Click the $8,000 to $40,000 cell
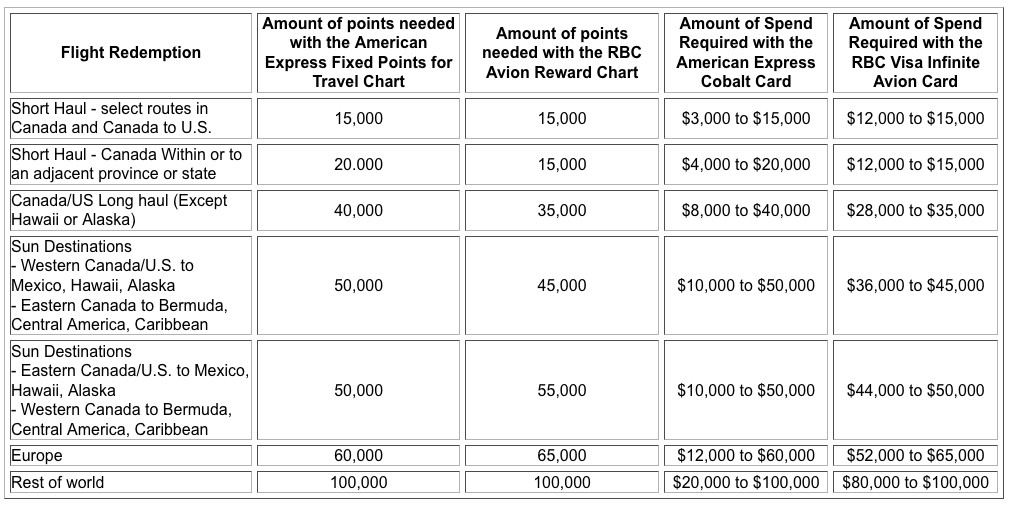Viewport: 1014px width, 507px height. (x=746, y=210)
